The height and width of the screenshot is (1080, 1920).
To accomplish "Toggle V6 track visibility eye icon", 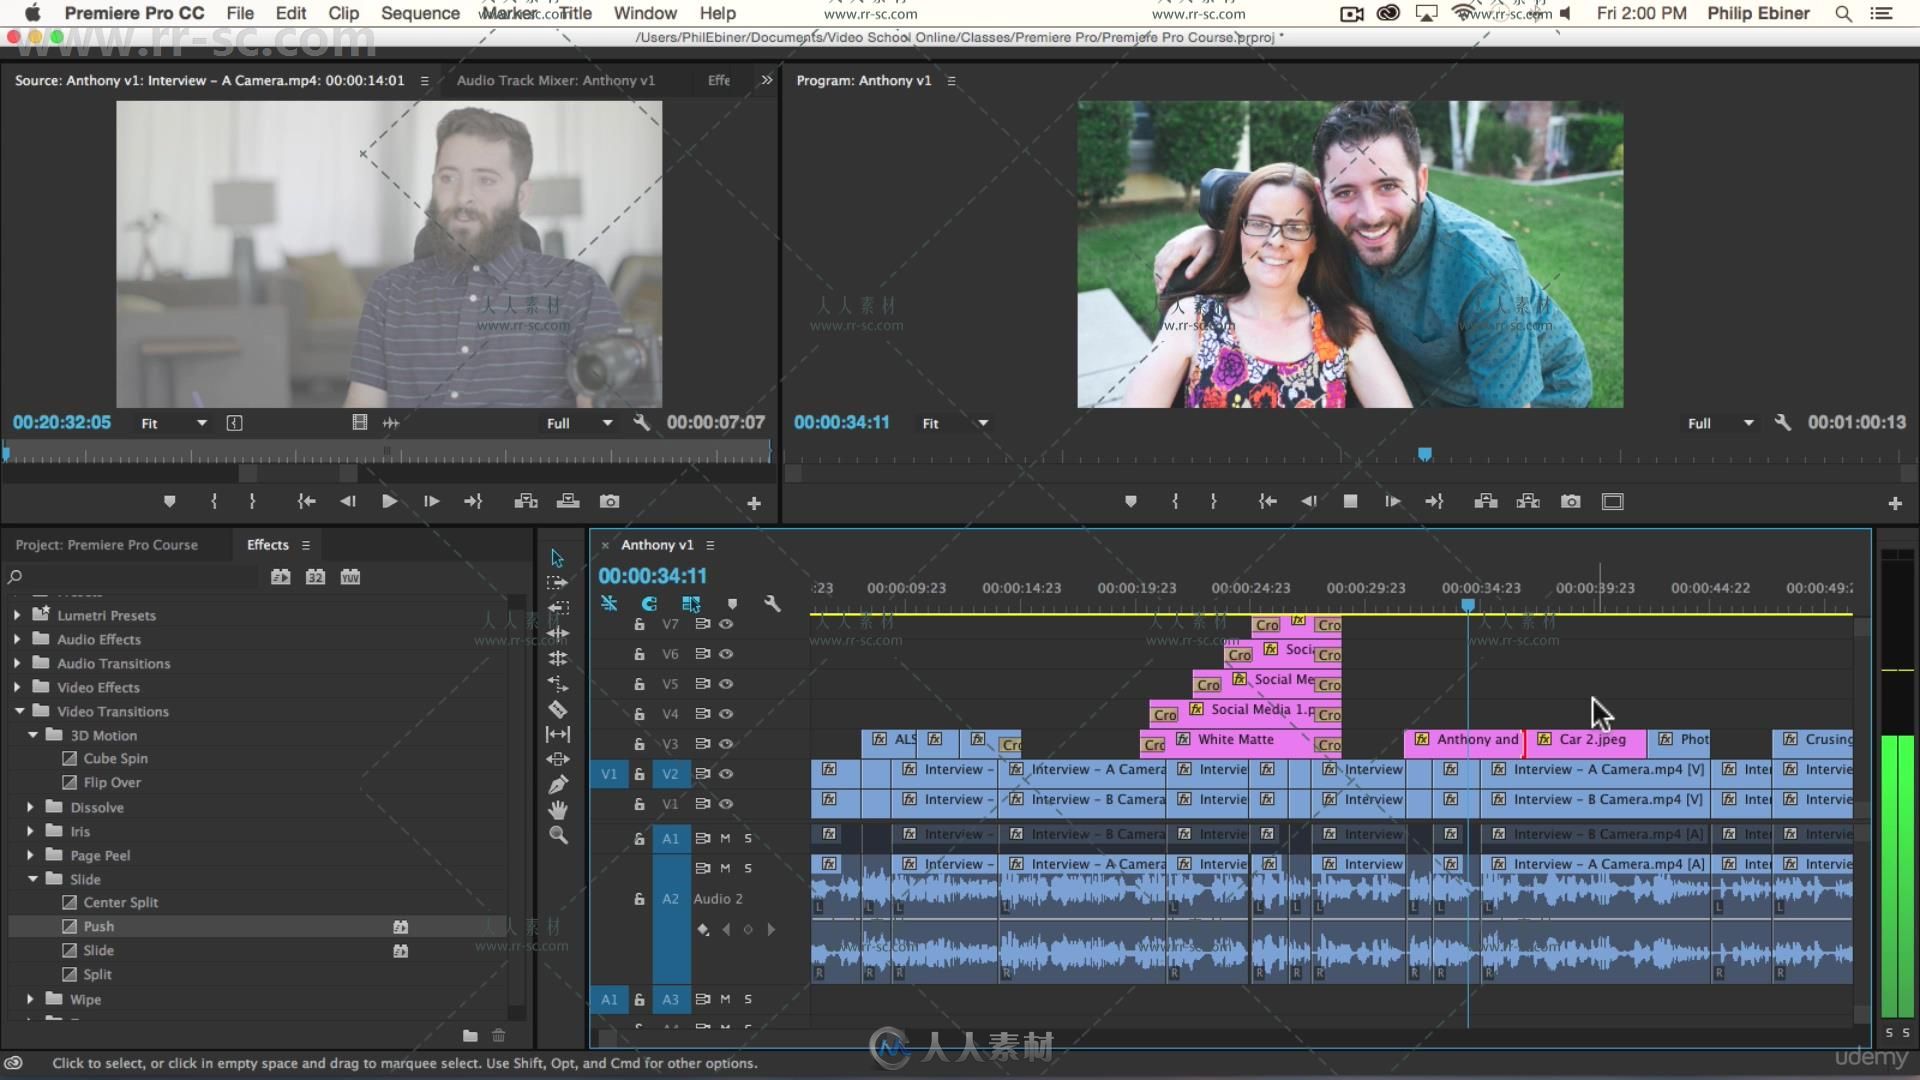I will 725,653.
